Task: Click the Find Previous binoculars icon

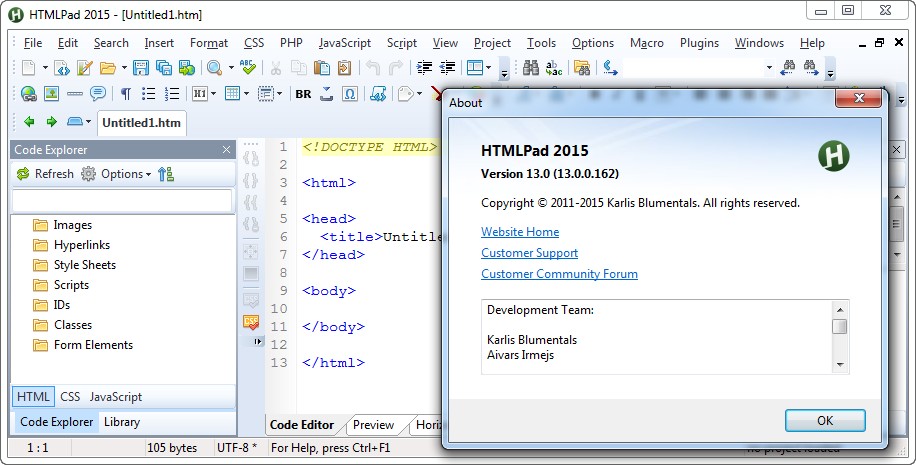Action: tap(788, 67)
